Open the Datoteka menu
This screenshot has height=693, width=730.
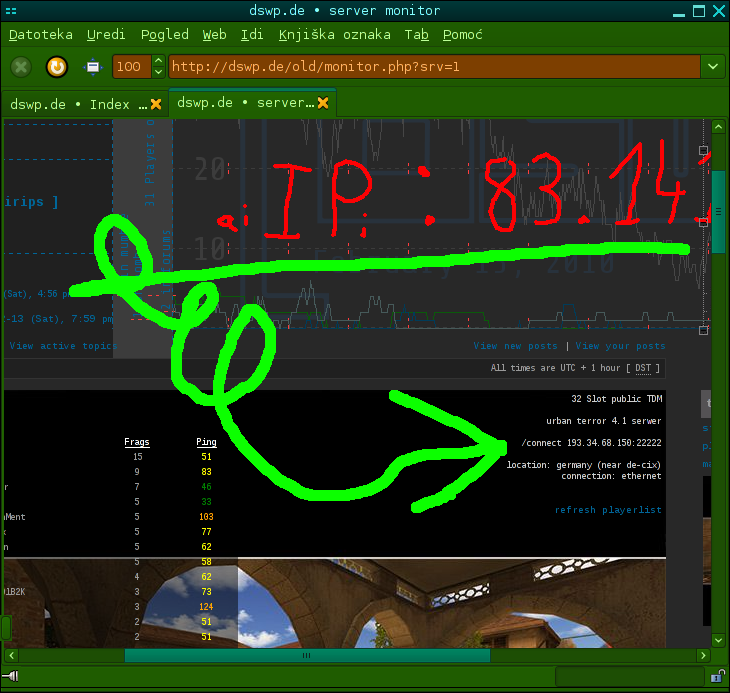pos(40,34)
